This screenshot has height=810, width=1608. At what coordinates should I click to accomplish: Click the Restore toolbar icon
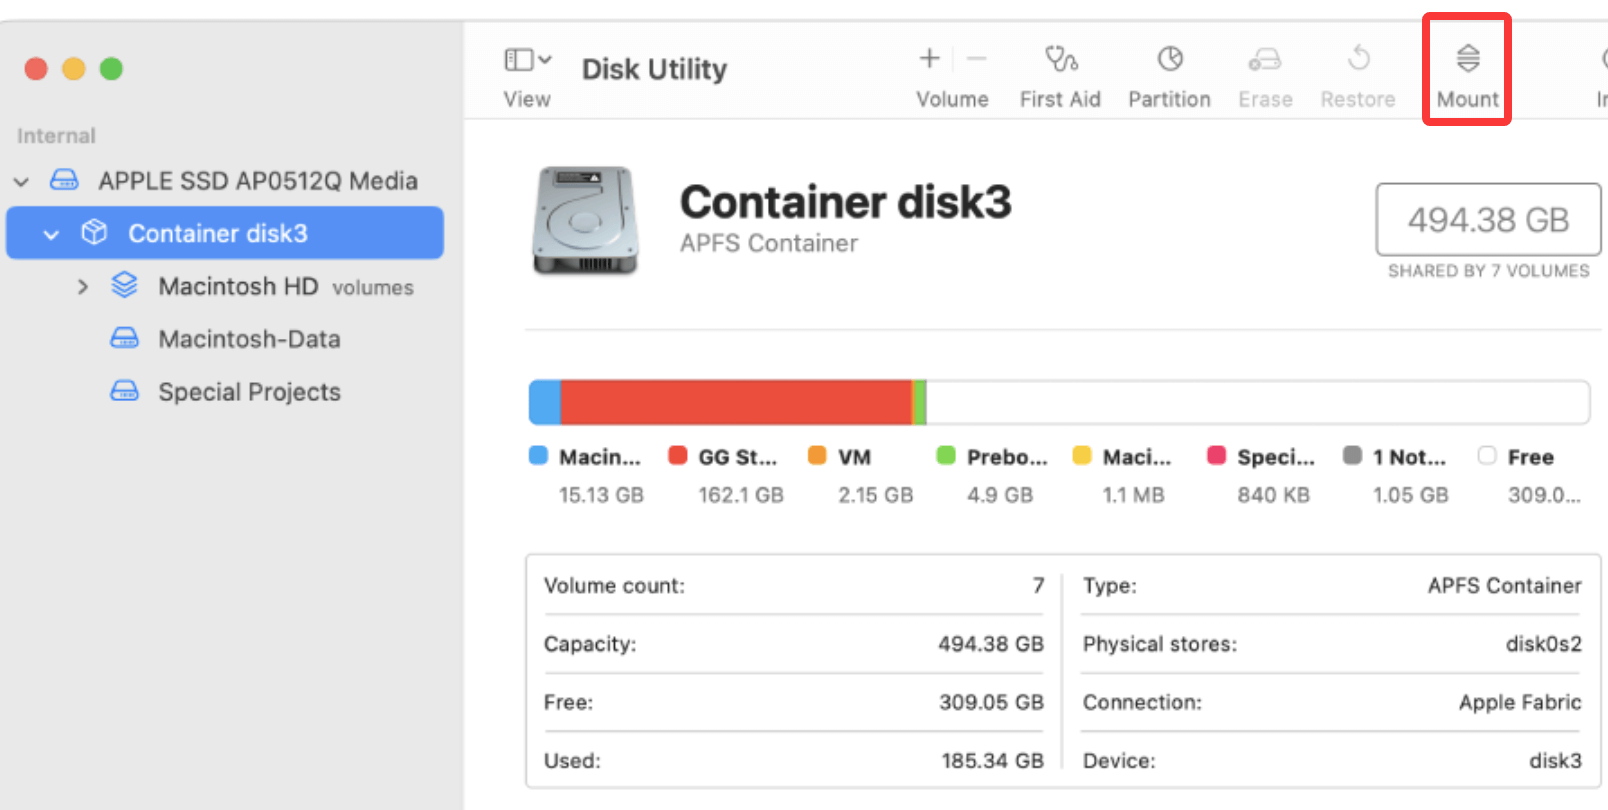click(x=1358, y=58)
